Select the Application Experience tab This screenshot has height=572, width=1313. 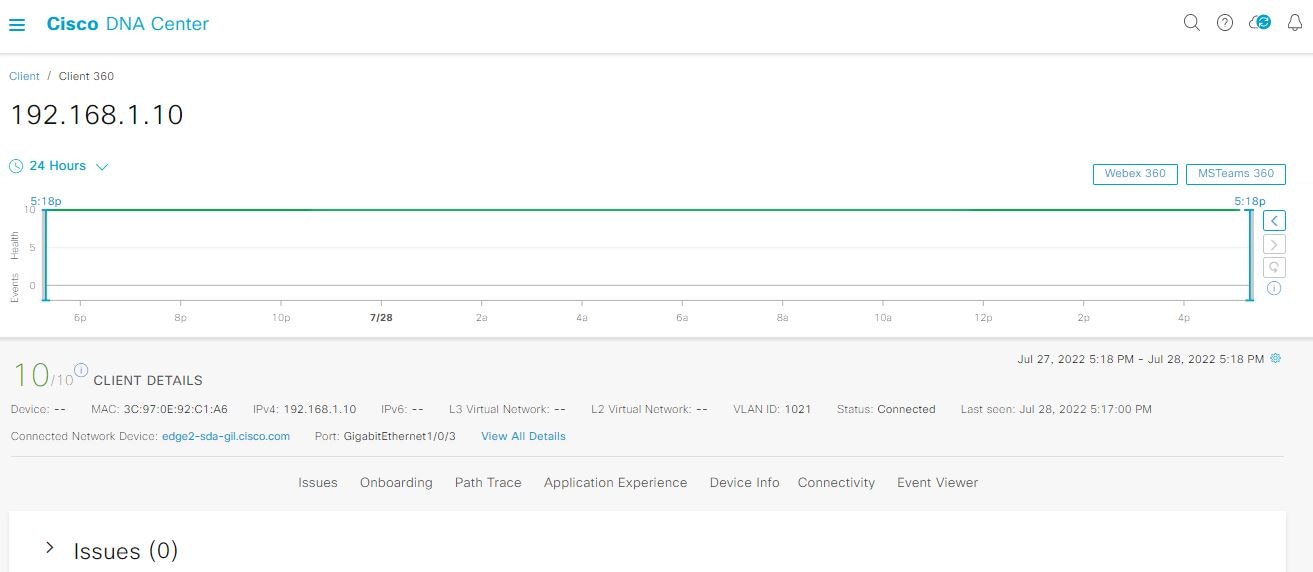tap(615, 482)
